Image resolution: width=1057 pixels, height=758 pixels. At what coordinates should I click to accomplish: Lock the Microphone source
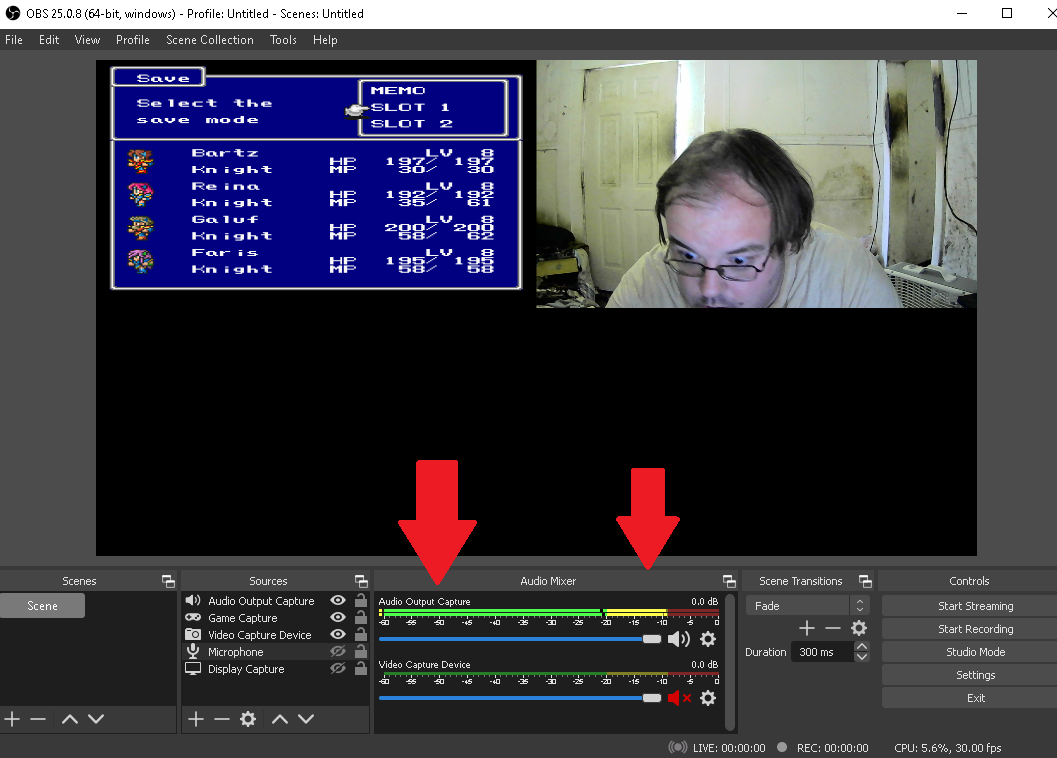(x=361, y=651)
